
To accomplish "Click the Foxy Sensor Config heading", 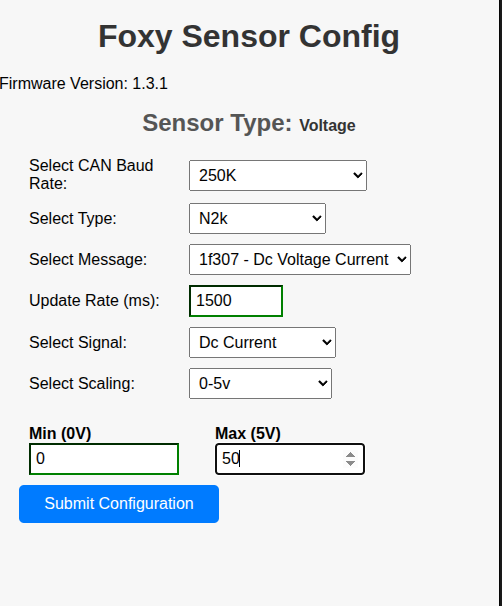I will click(x=249, y=37).
